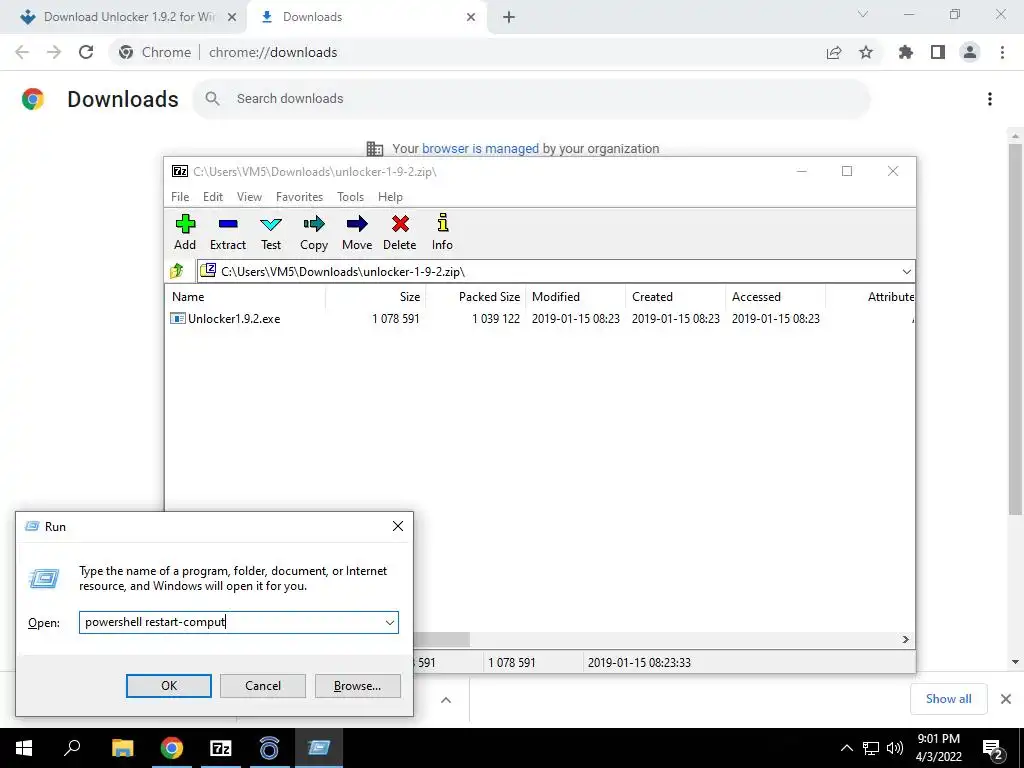The image size is (1024, 768).
Task: Show hidden system tray icons
Action: (x=846, y=748)
